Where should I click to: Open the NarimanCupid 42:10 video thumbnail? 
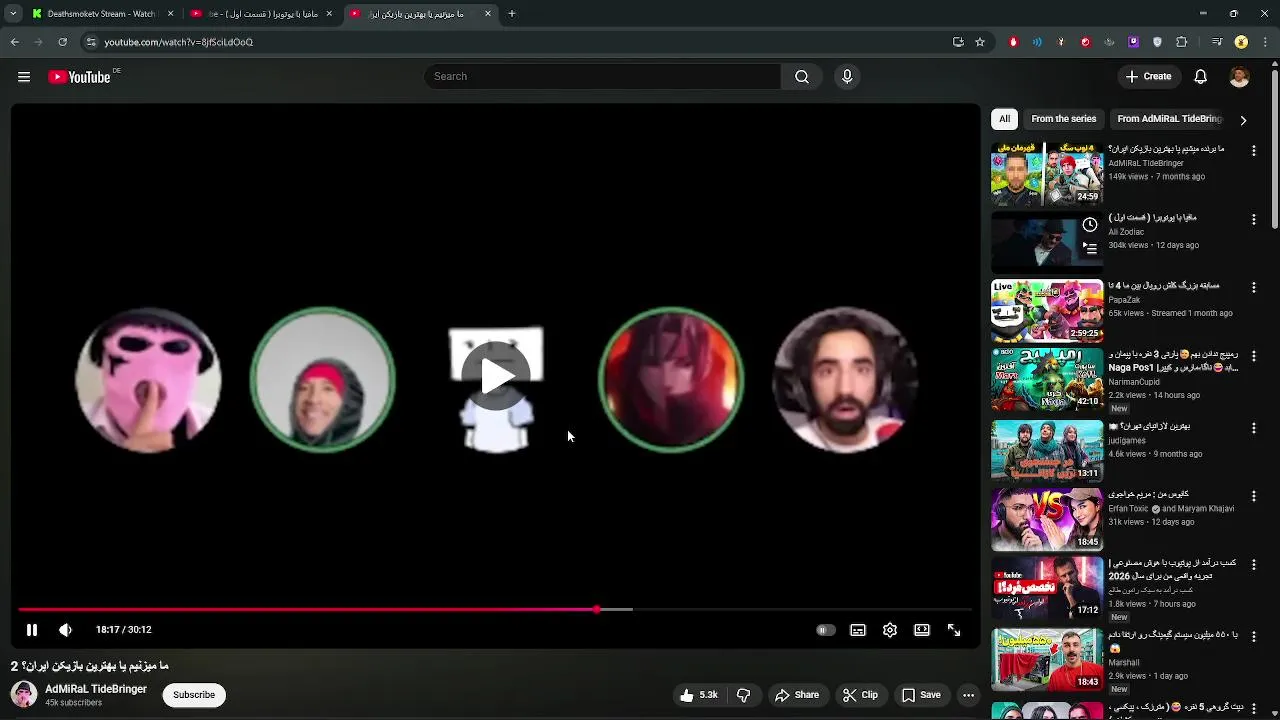(x=1047, y=379)
